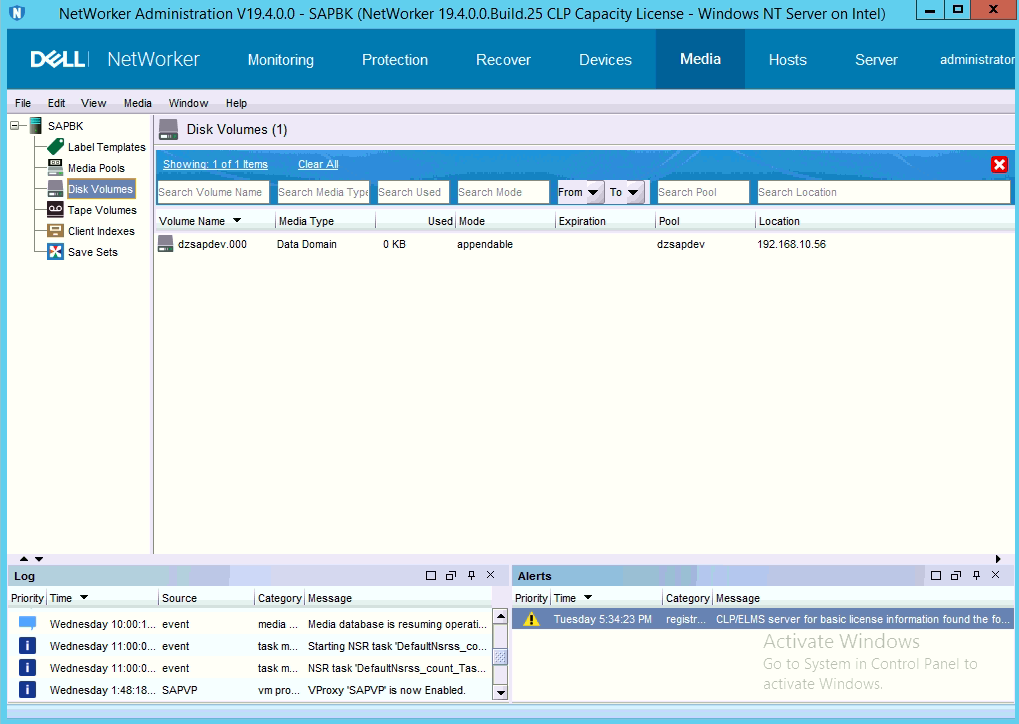Click Showing 1 of 1 items link
This screenshot has width=1019, height=724.
(215, 164)
